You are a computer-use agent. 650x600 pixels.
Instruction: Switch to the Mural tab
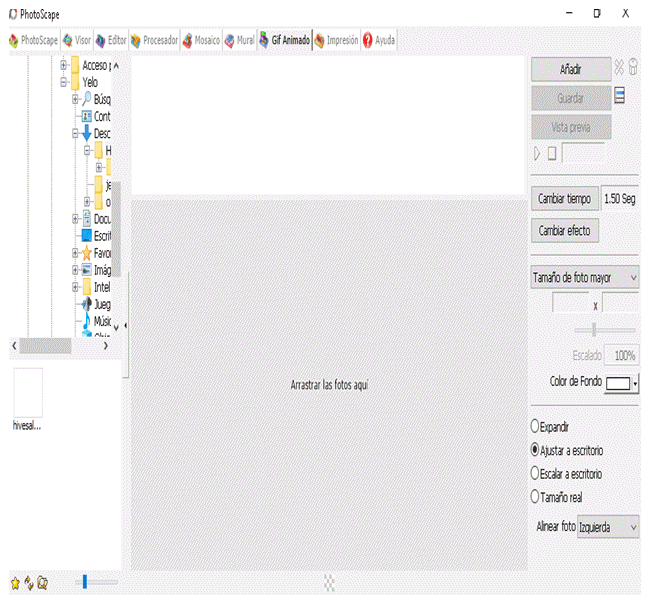pos(240,40)
